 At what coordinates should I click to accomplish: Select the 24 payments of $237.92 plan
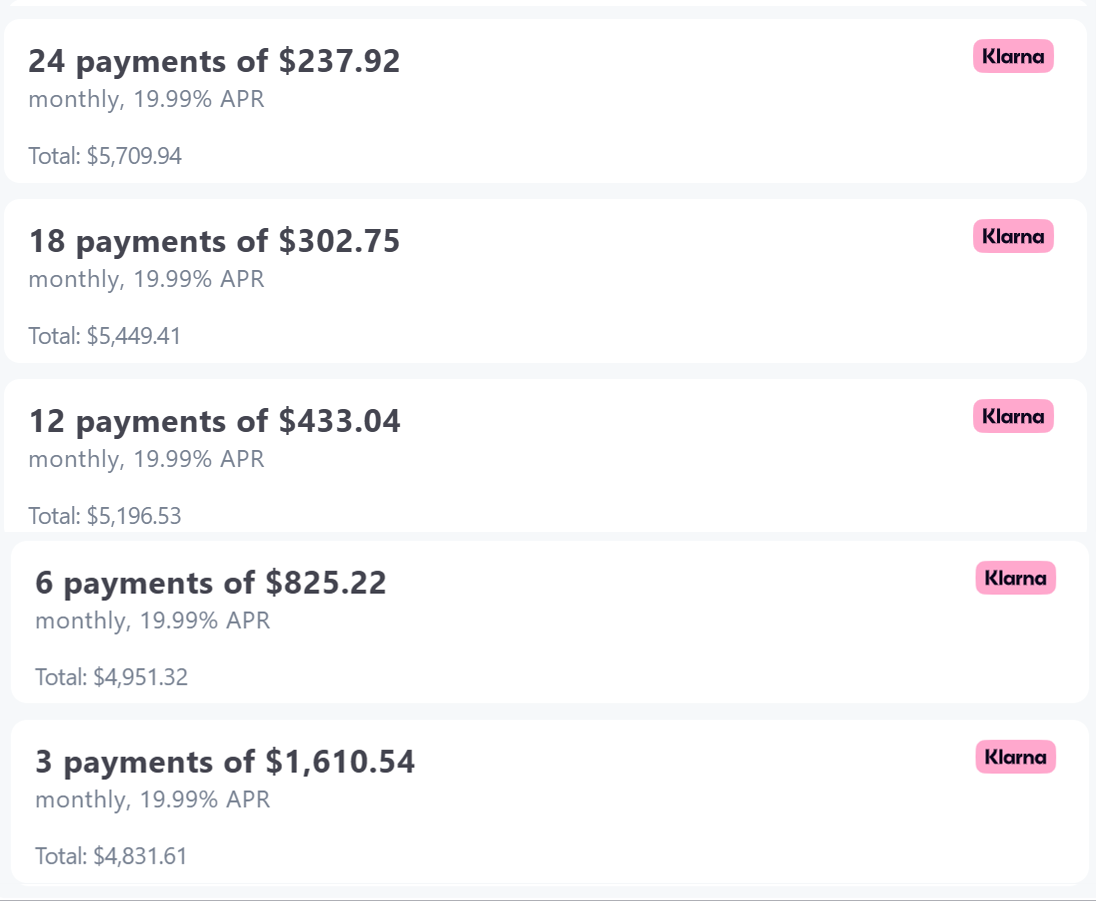545,101
